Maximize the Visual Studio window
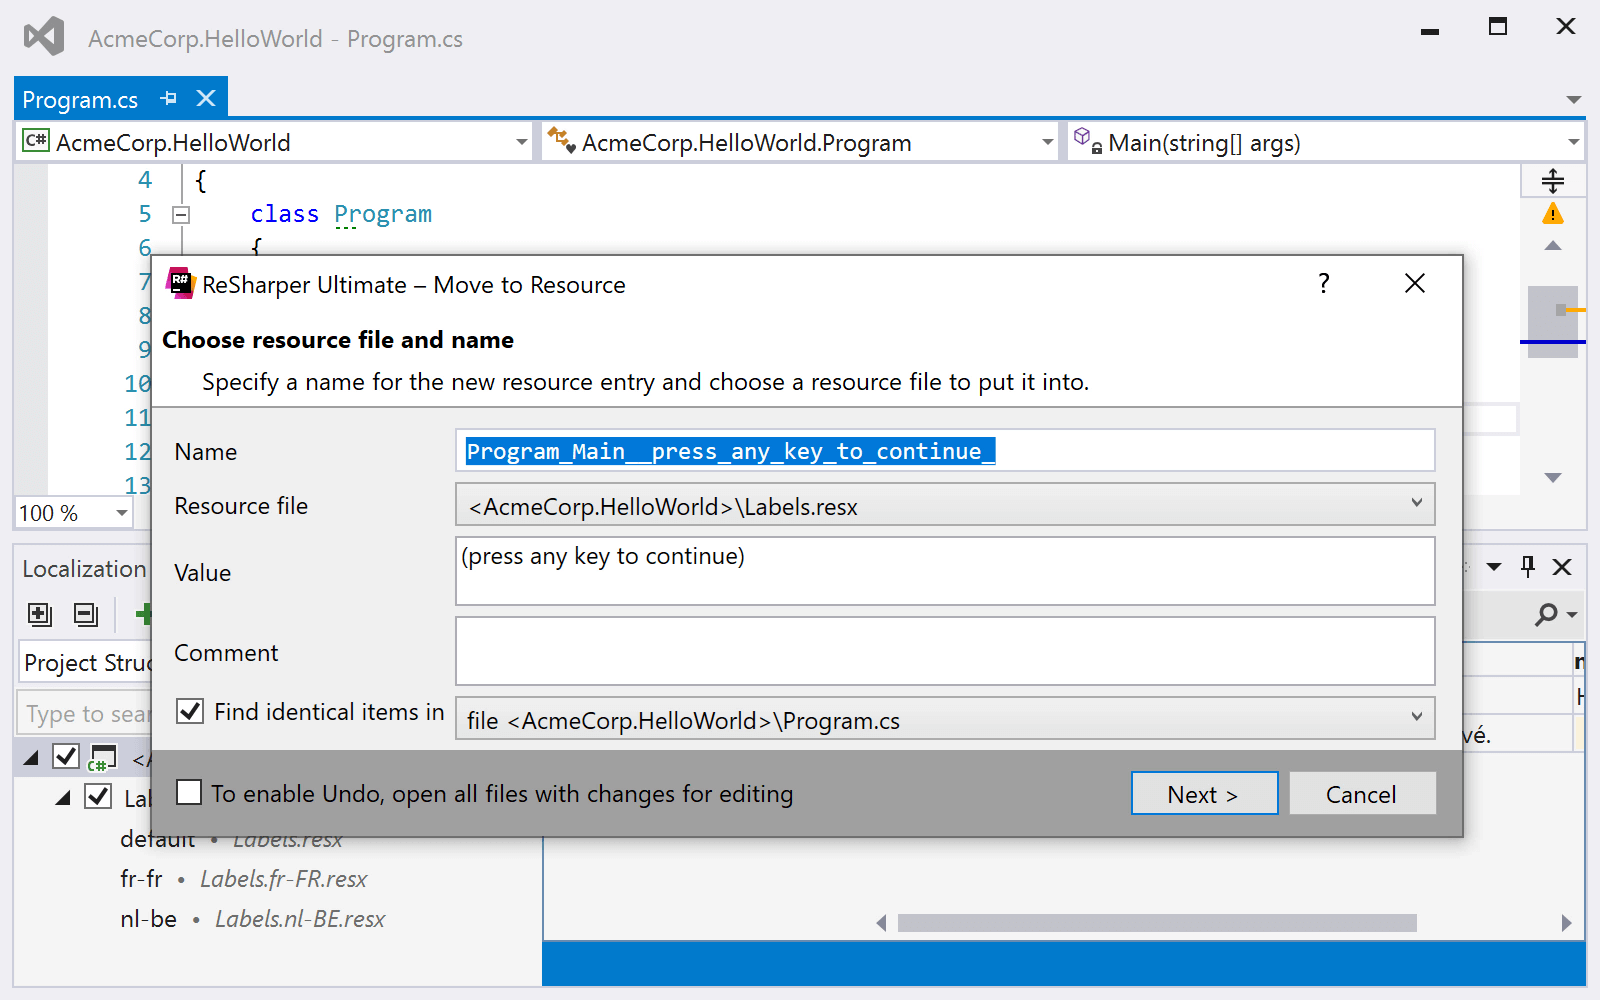Image resolution: width=1600 pixels, height=1000 pixels. point(1498,26)
